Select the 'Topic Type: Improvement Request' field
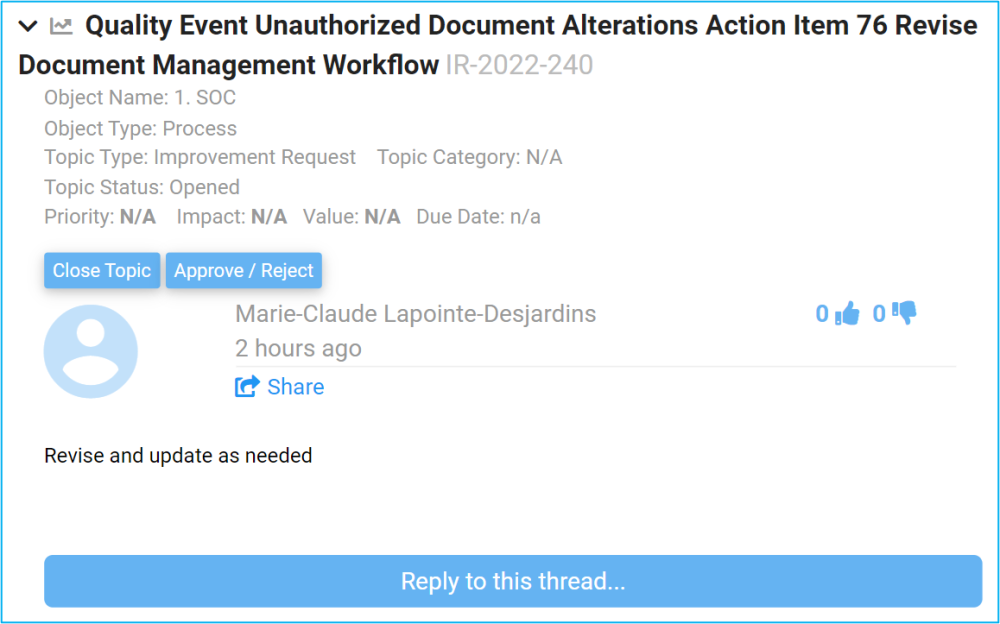This screenshot has height=624, width=1000. pyautogui.click(x=200, y=157)
